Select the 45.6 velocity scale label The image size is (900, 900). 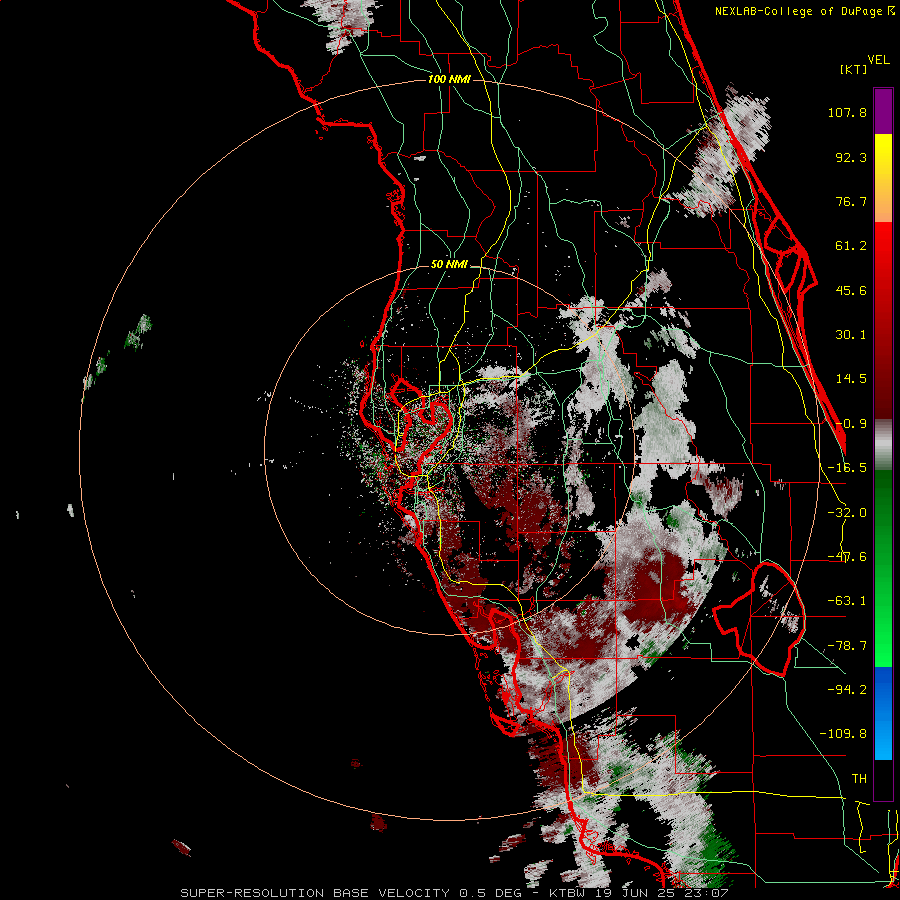tap(851, 290)
